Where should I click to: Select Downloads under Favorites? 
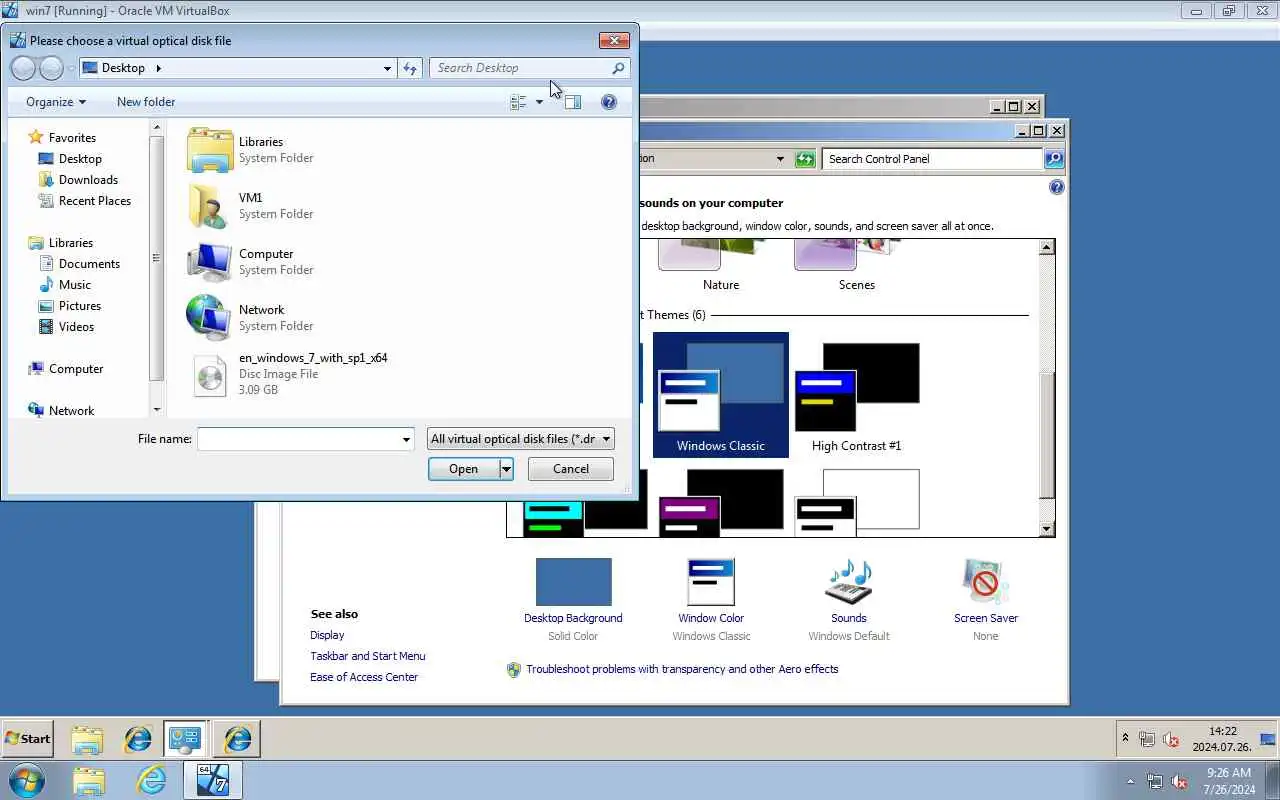[x=88, y=180]
